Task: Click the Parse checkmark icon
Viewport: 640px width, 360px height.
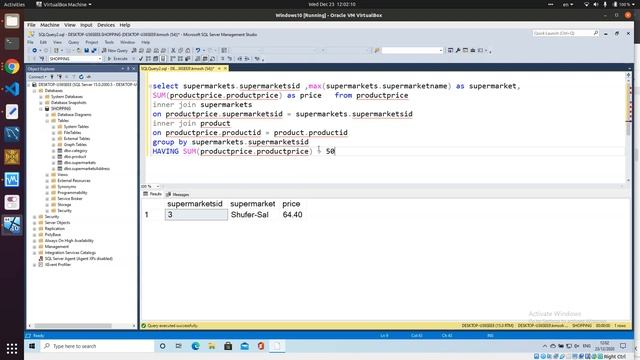Action: coord(141,59)
